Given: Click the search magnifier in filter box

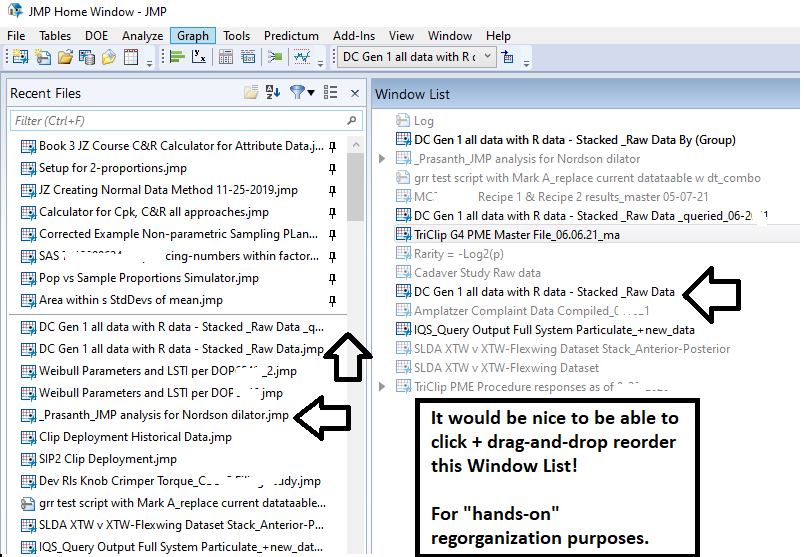Looking at the screenshot, I should [x=351, y=121].
